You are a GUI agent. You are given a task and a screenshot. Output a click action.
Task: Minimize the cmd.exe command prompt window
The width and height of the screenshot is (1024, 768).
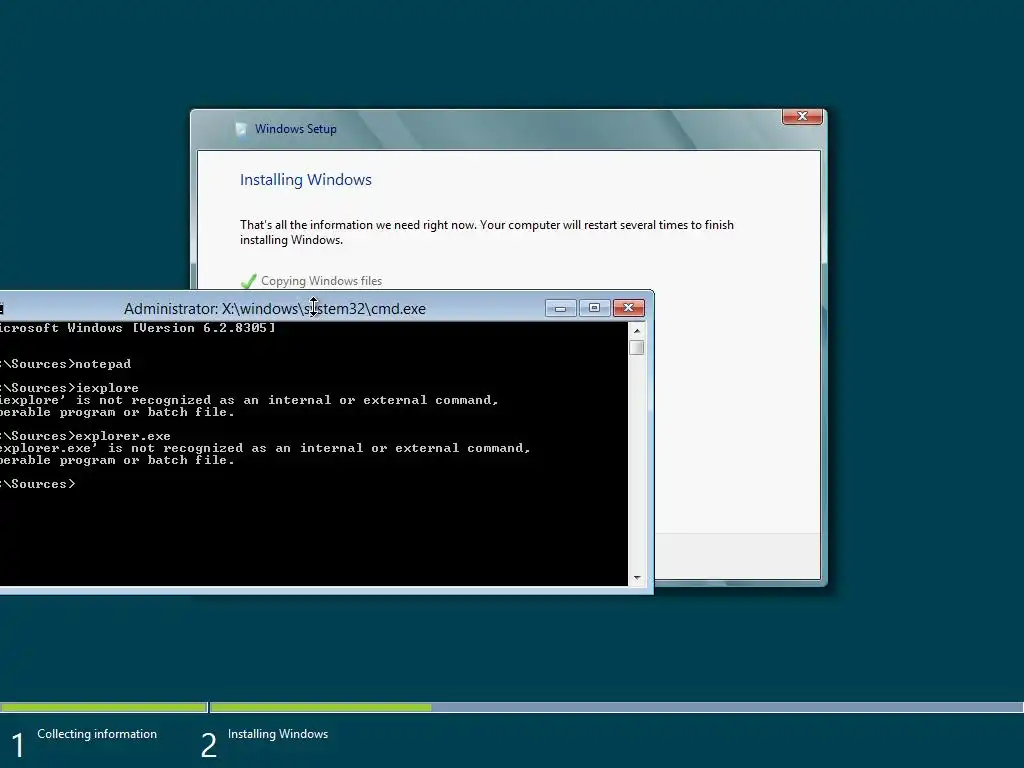click(560, 308)
